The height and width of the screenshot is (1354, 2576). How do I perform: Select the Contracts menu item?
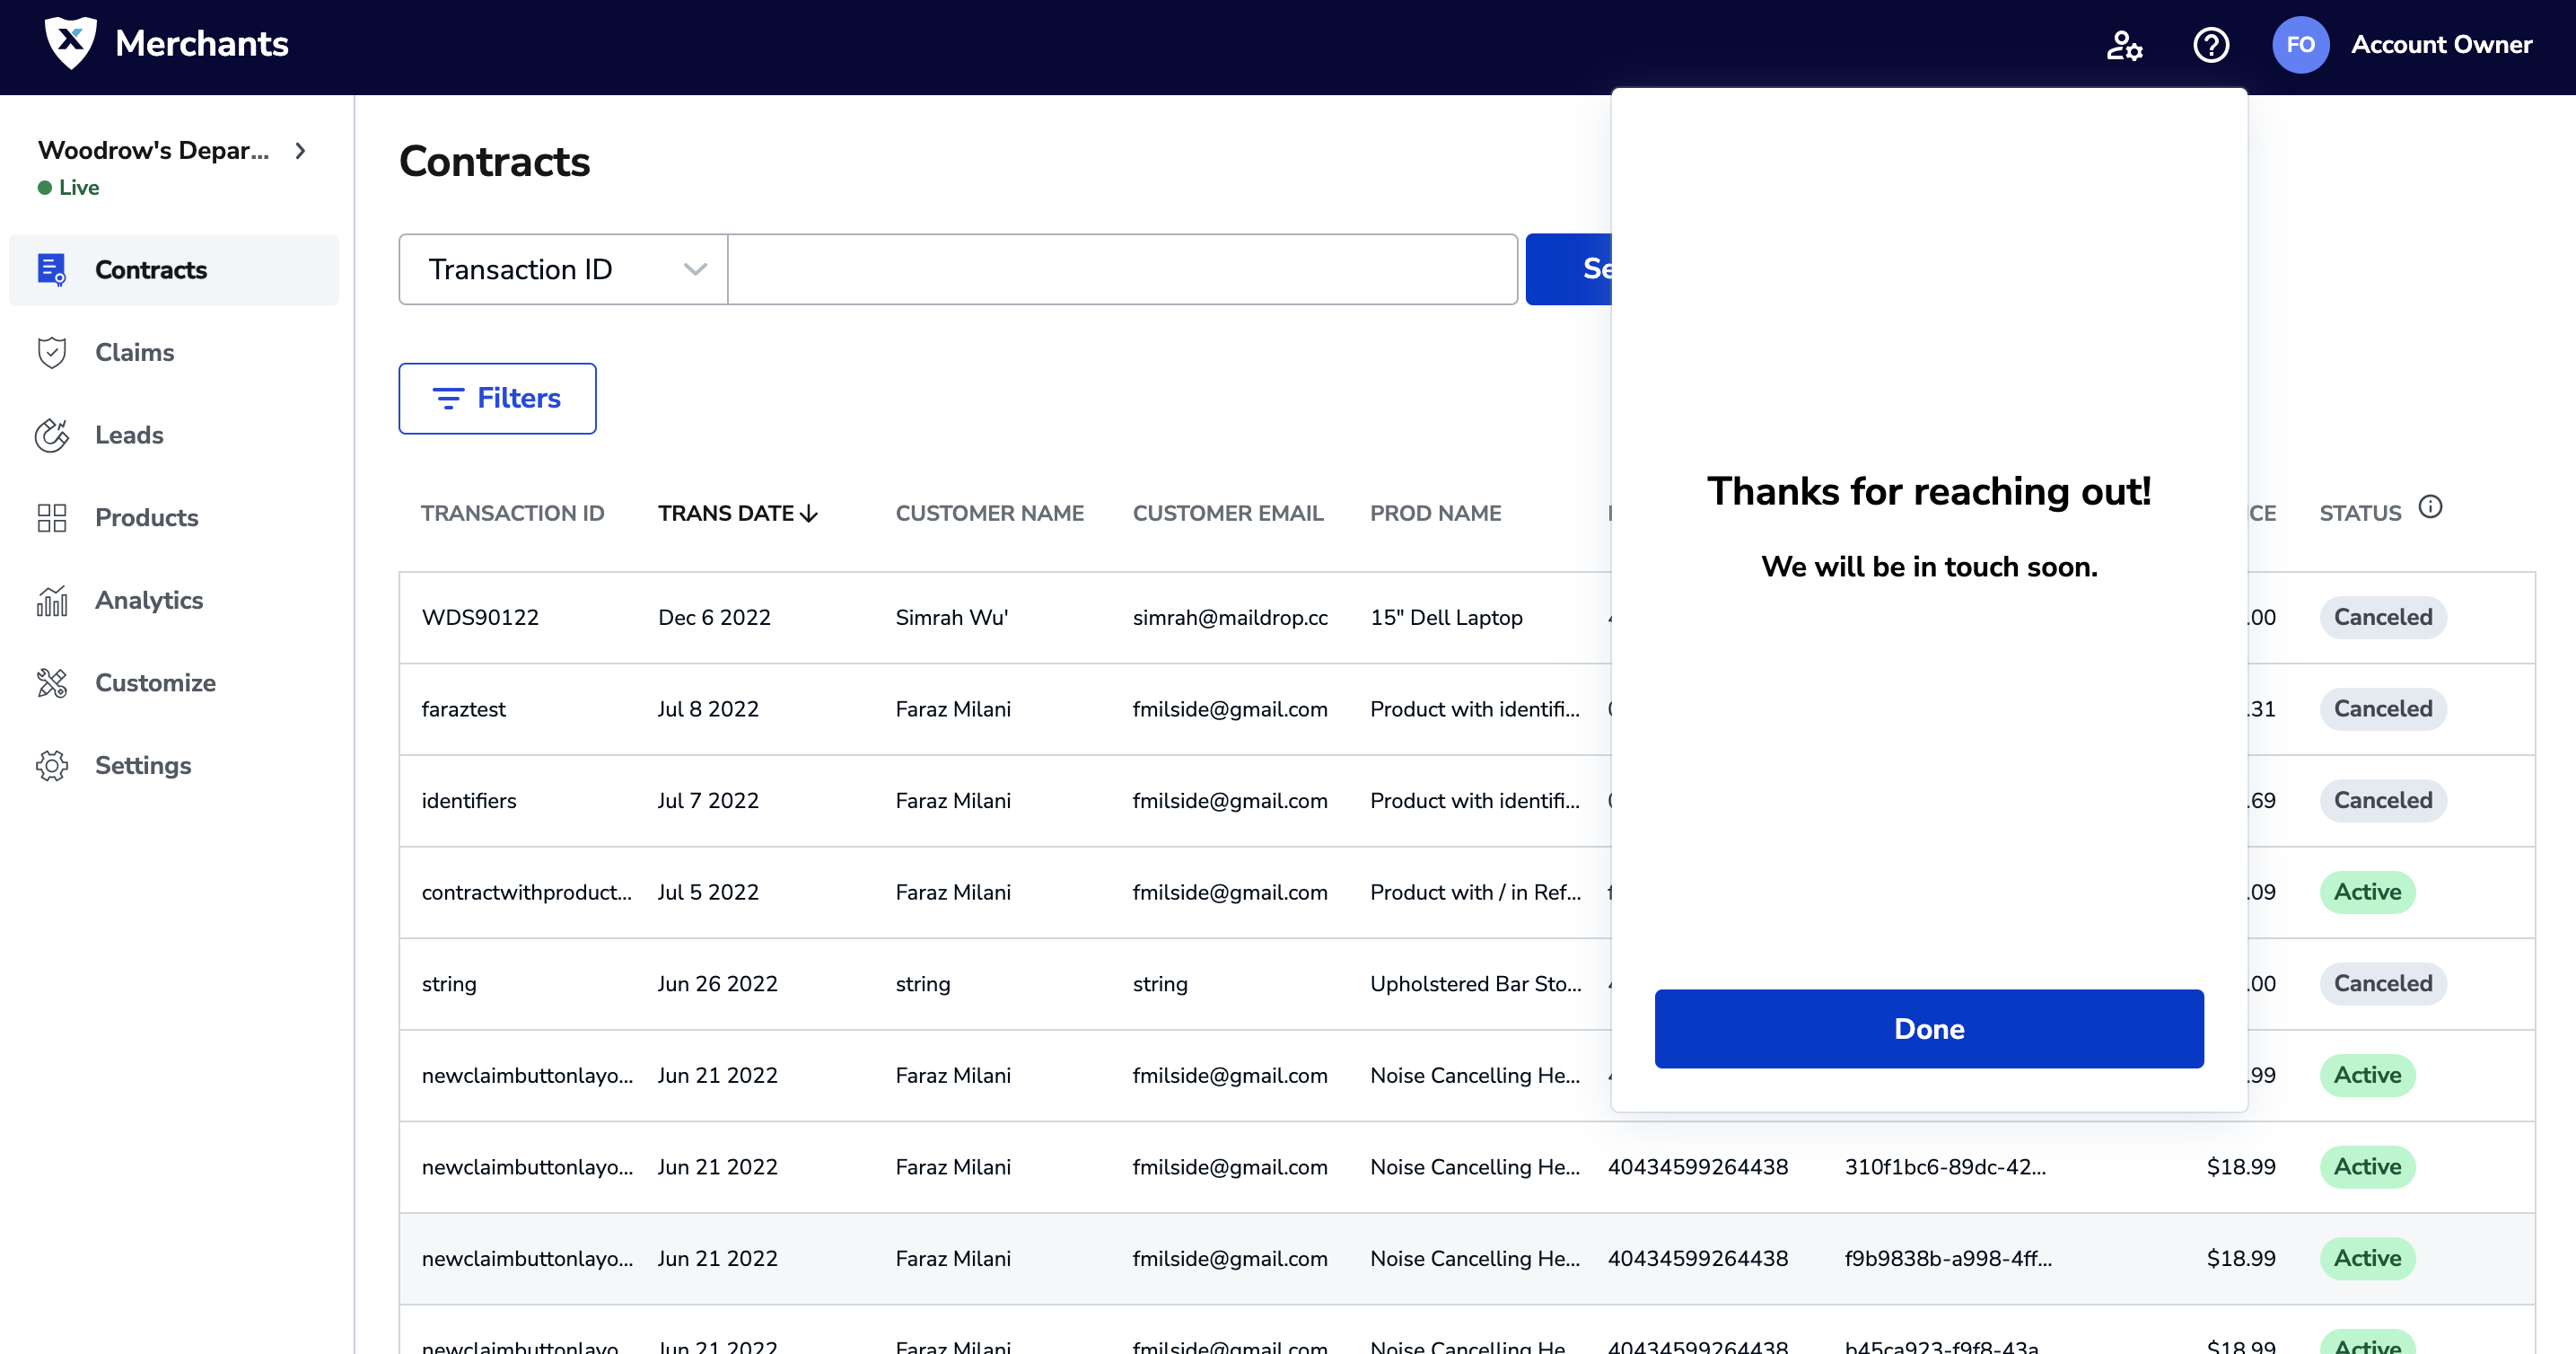point(150,270)
